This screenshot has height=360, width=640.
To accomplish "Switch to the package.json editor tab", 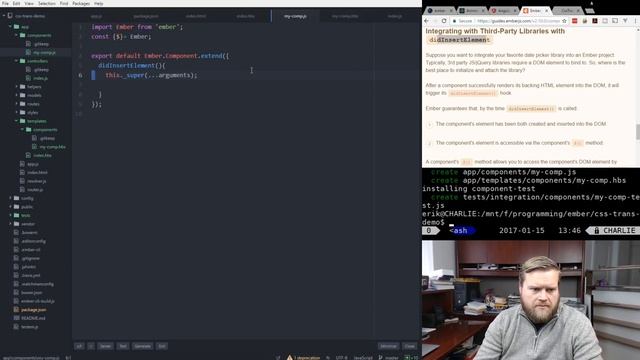I will (x=146, y=16).
